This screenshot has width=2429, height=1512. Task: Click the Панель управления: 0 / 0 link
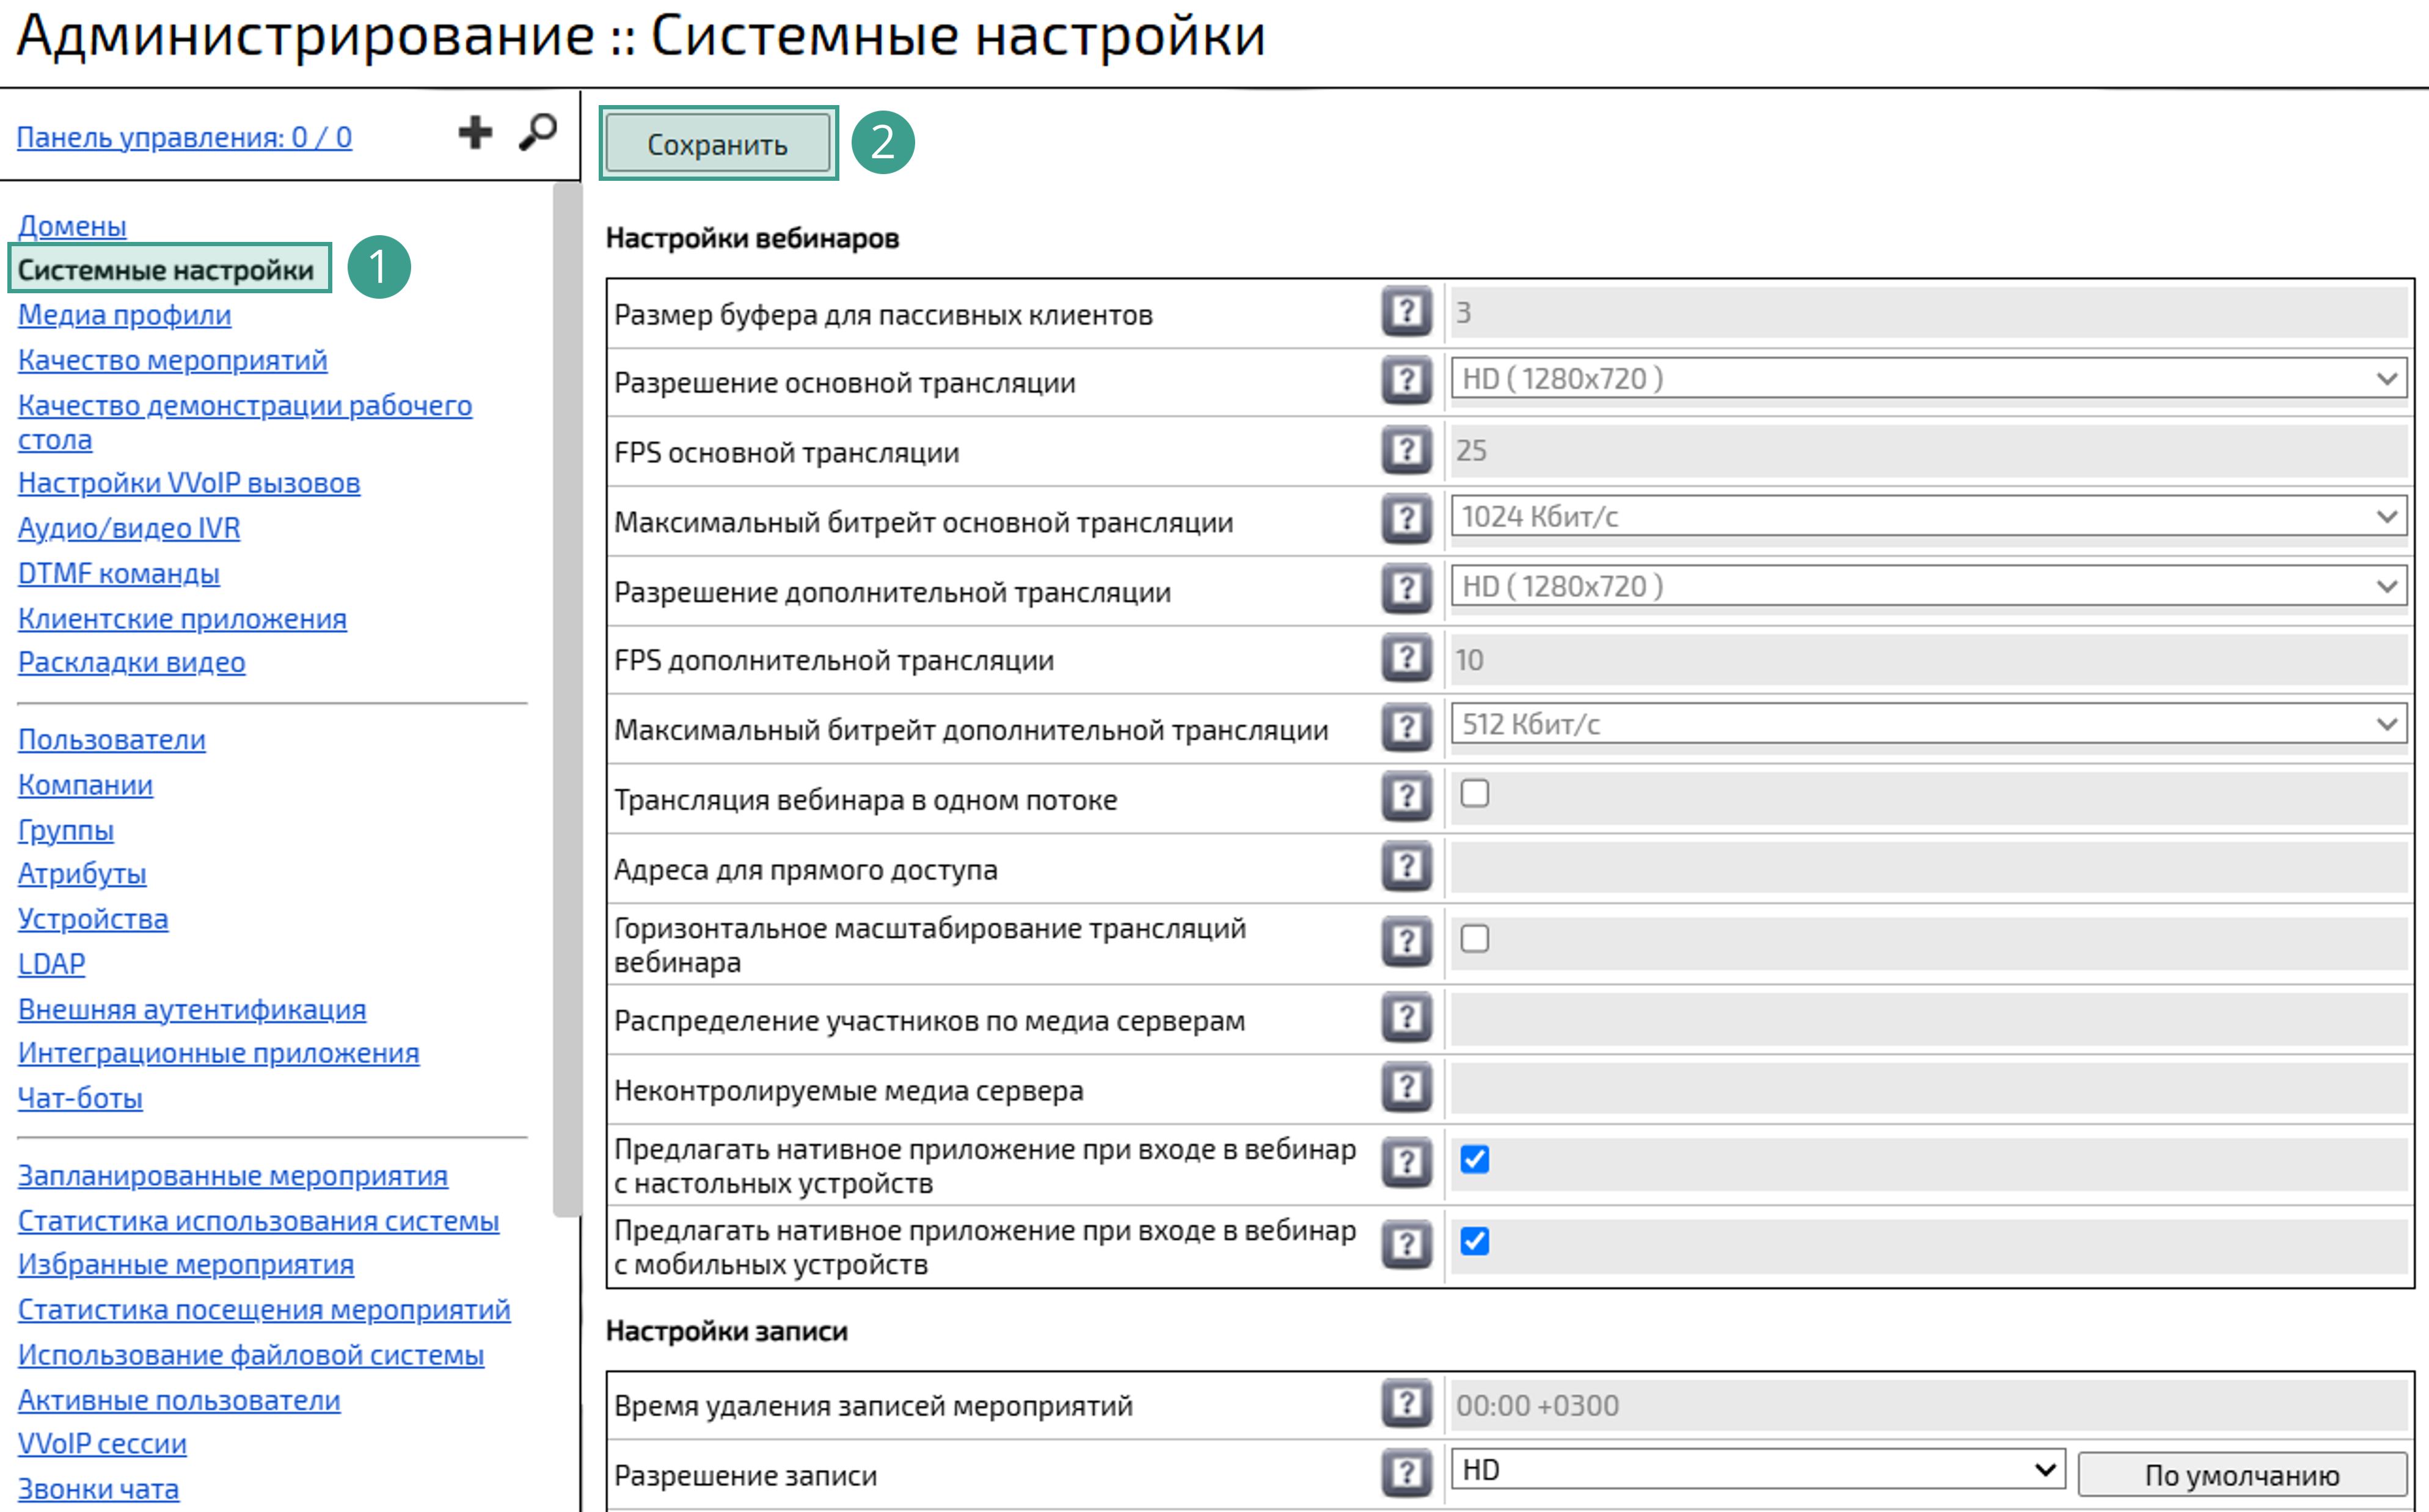pos(184,137)
